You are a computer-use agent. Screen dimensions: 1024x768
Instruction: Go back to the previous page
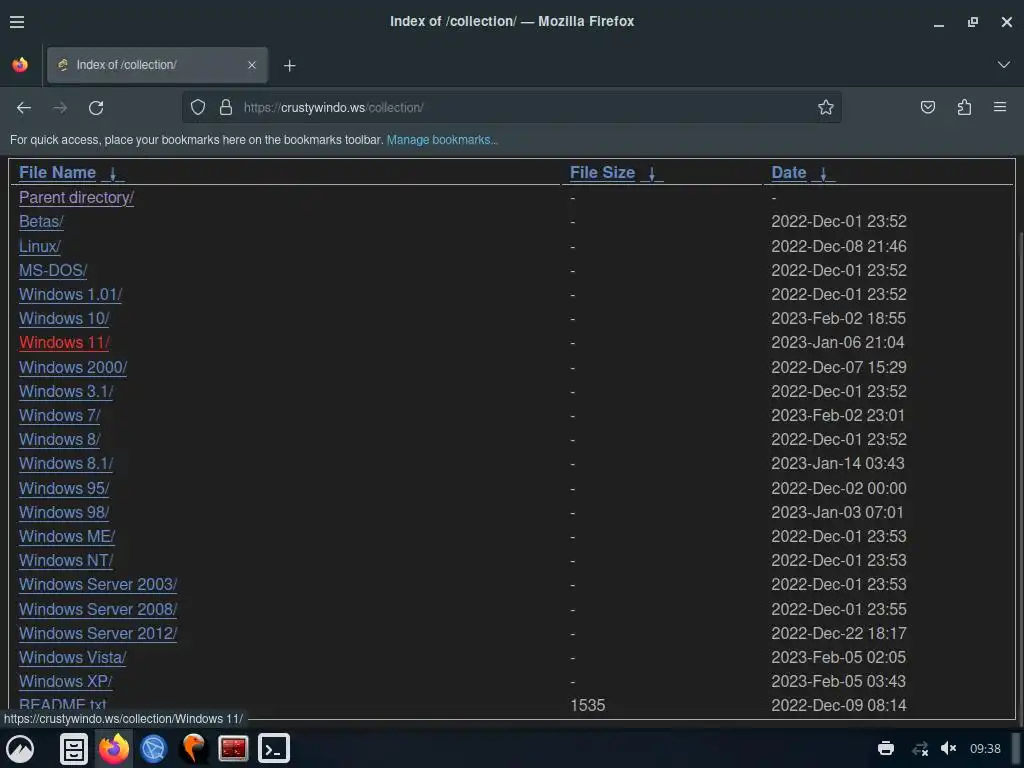click(x=24, y=108)
